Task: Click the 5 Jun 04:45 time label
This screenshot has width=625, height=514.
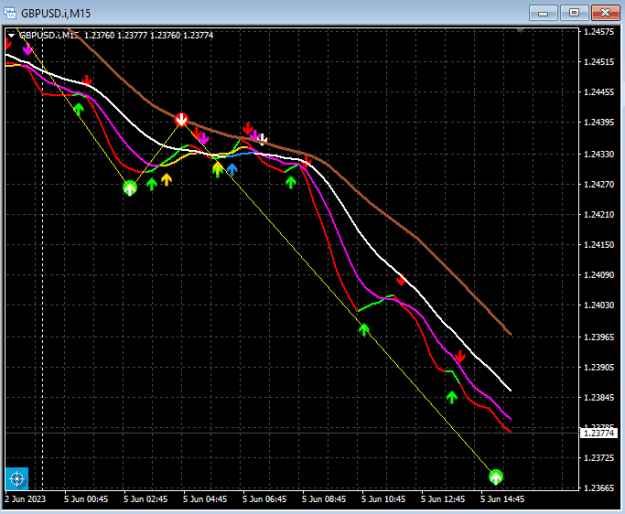Action: [205, 499]
